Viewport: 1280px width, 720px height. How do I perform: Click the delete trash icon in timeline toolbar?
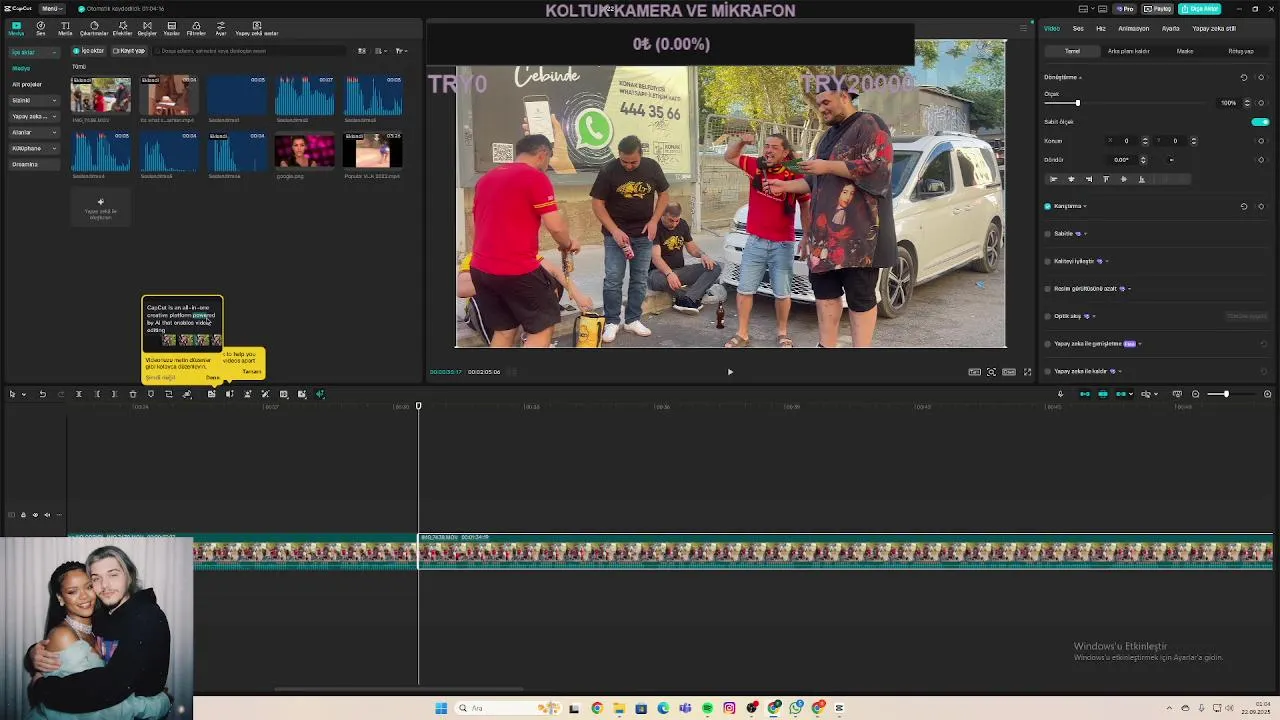(x=133, y=394)
